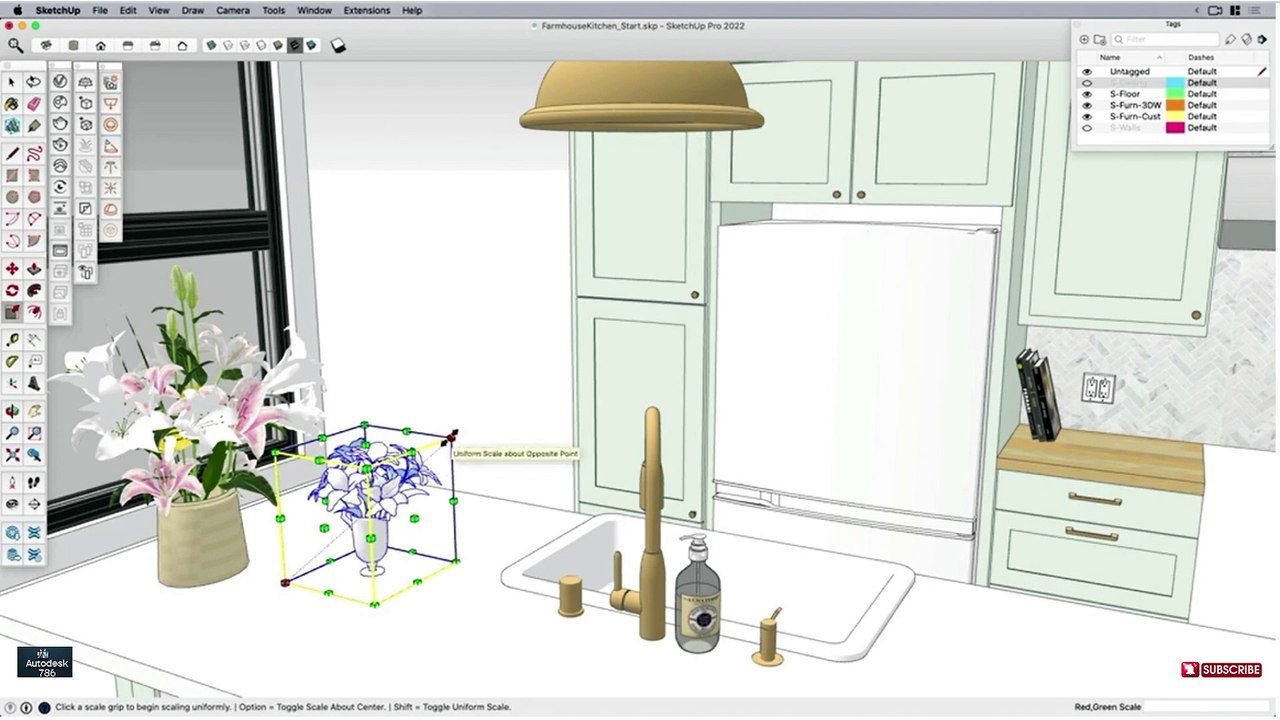Select the Rotate tool
Image resolution: width=1280 pixels, height=720 pixels.
(x=12, y=291)
